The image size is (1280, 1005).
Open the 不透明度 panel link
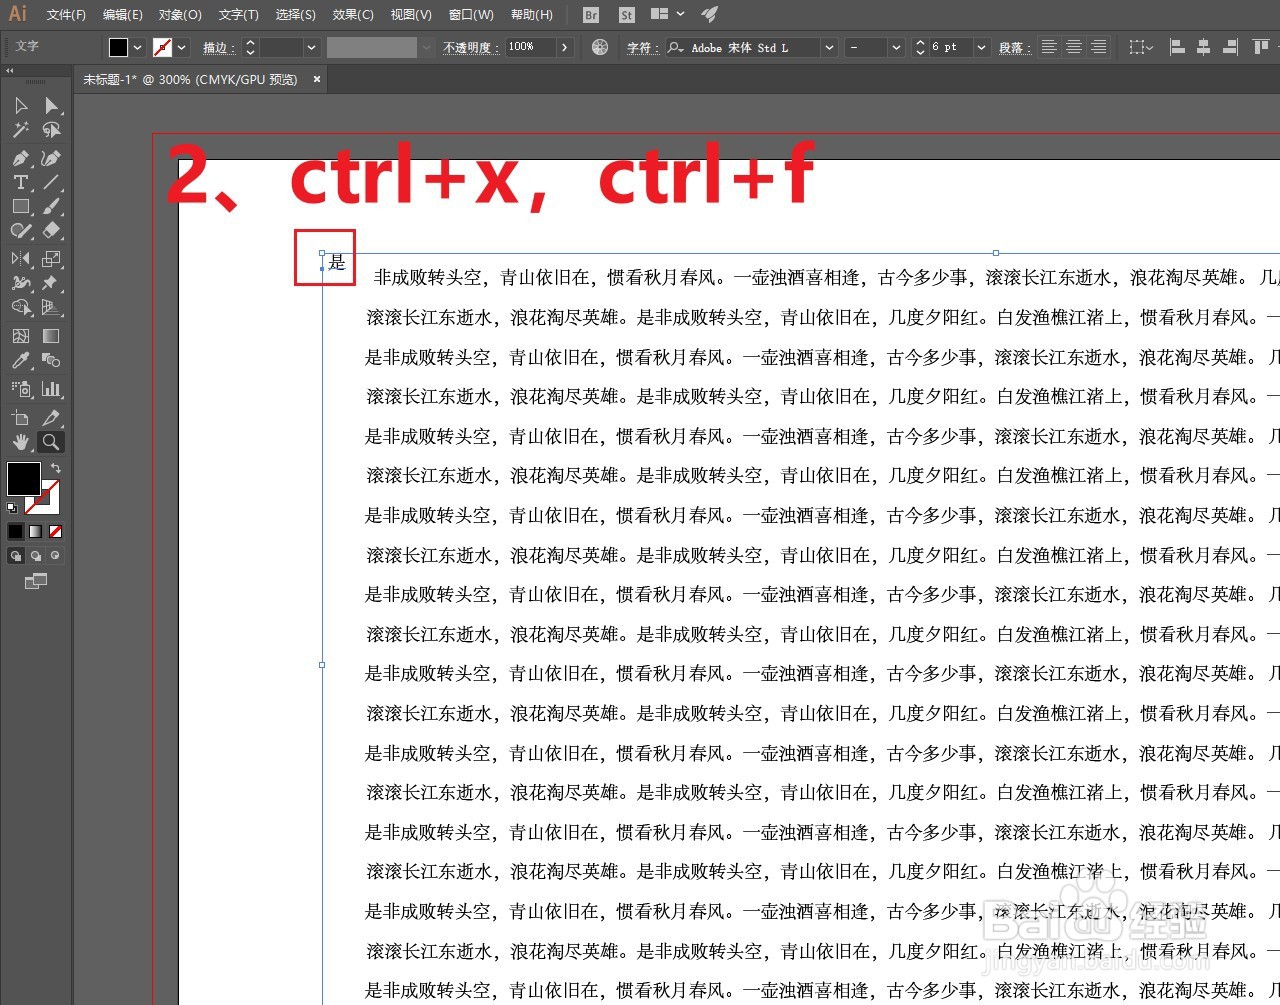[x=471, y=47]
